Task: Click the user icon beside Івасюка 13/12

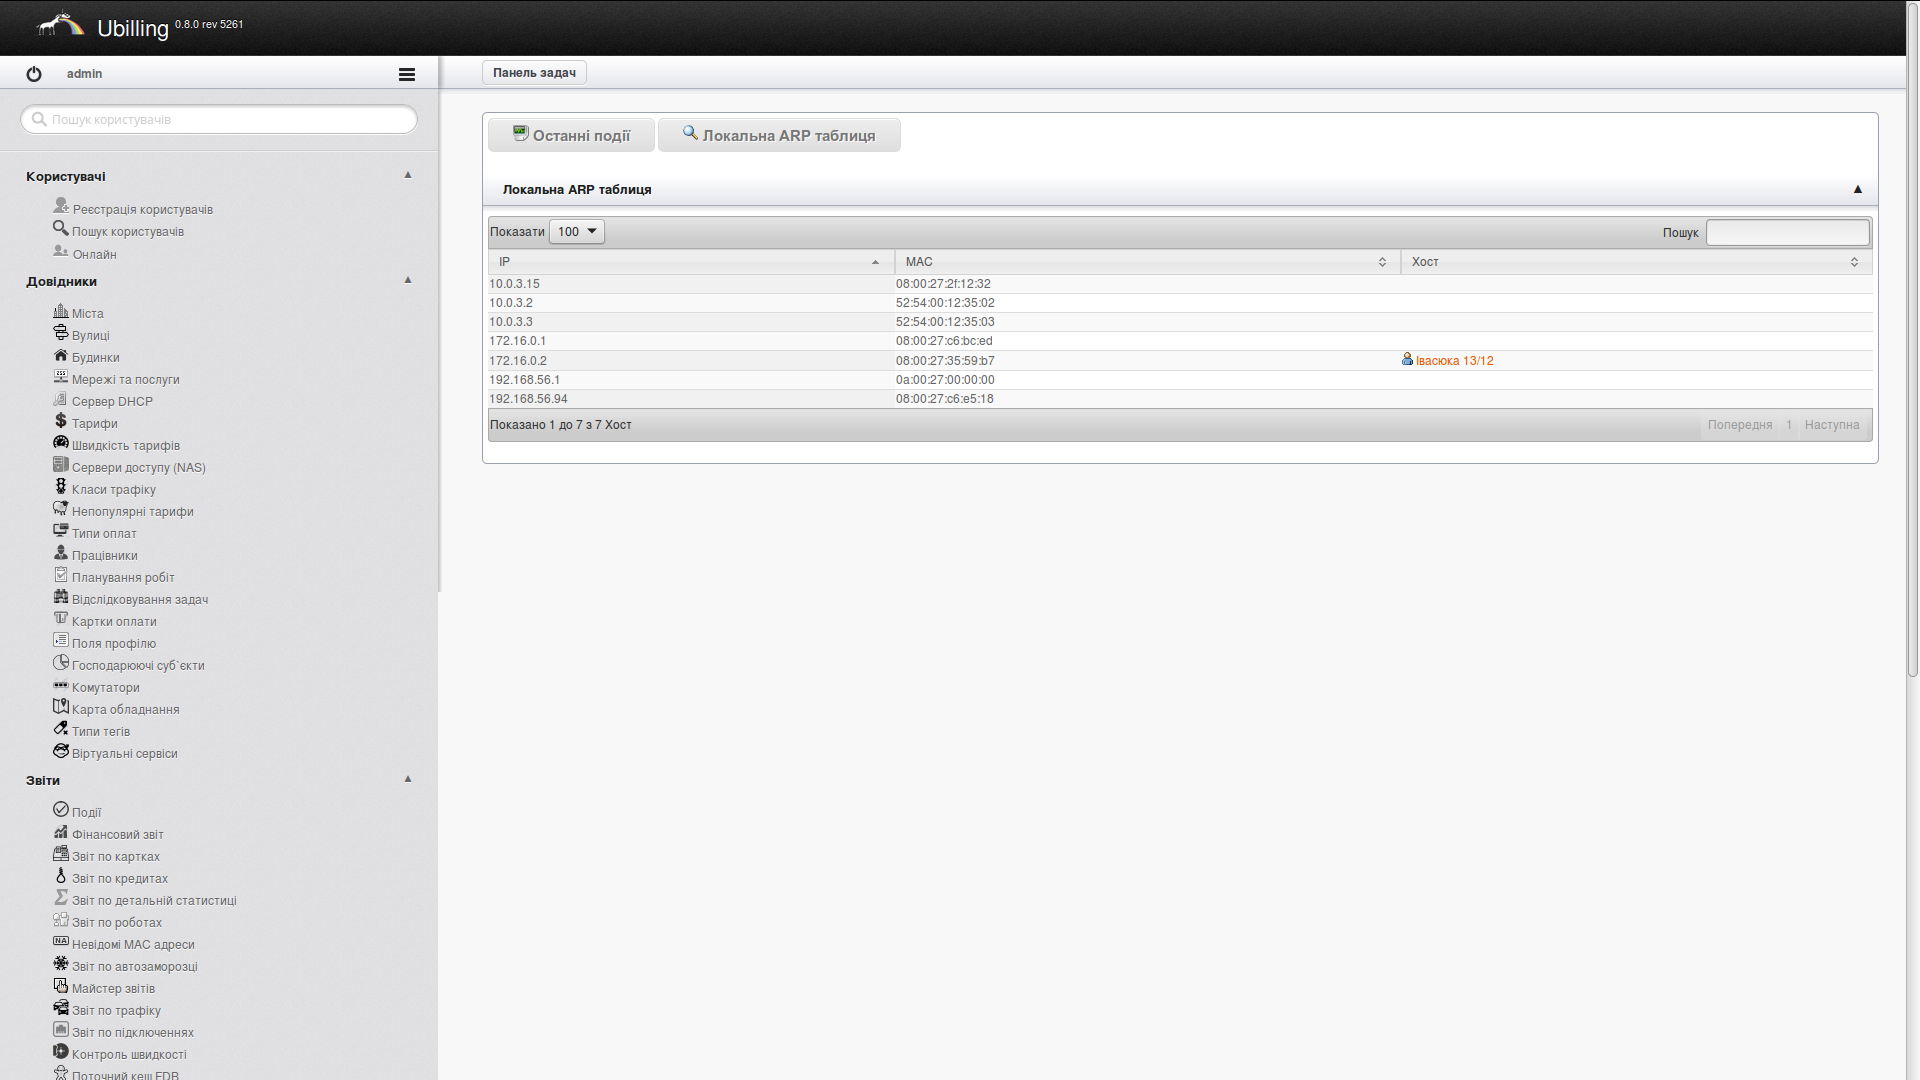Action: coord(1407,360)
